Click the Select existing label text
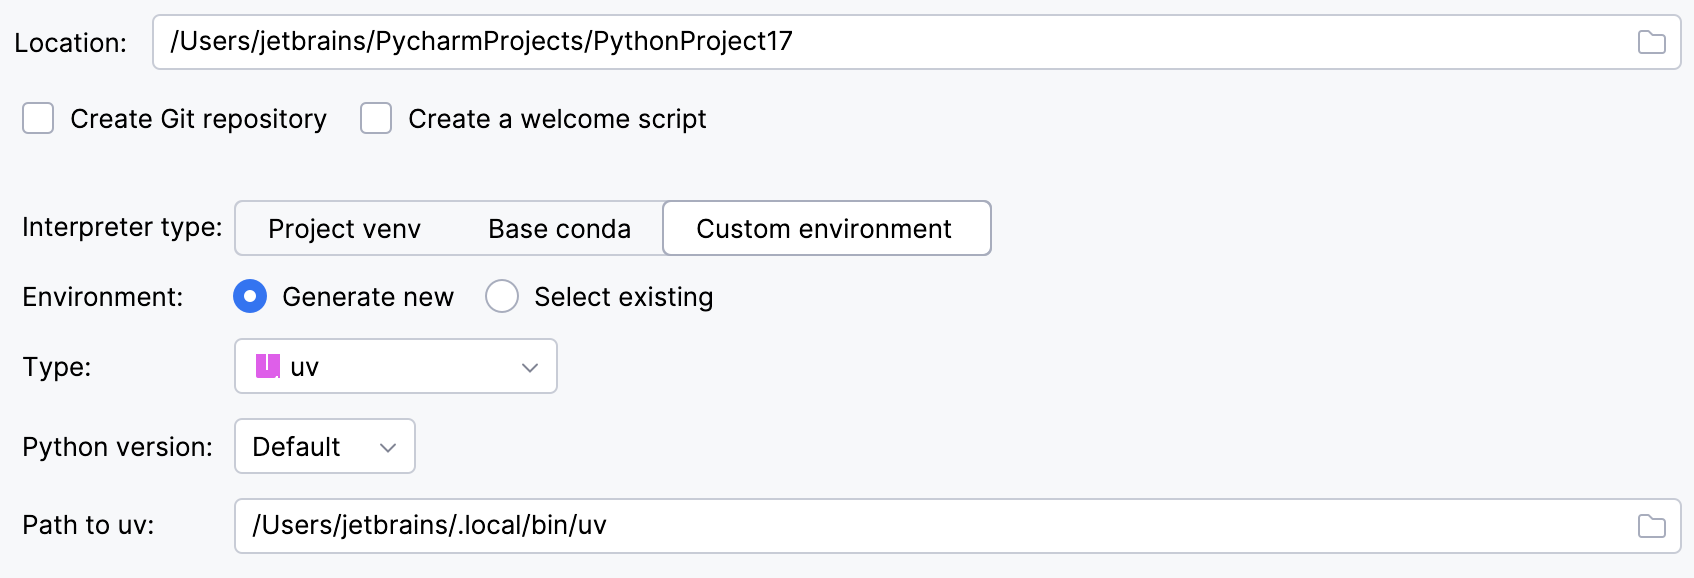The image size is (1694, 578). click(623, 297)
